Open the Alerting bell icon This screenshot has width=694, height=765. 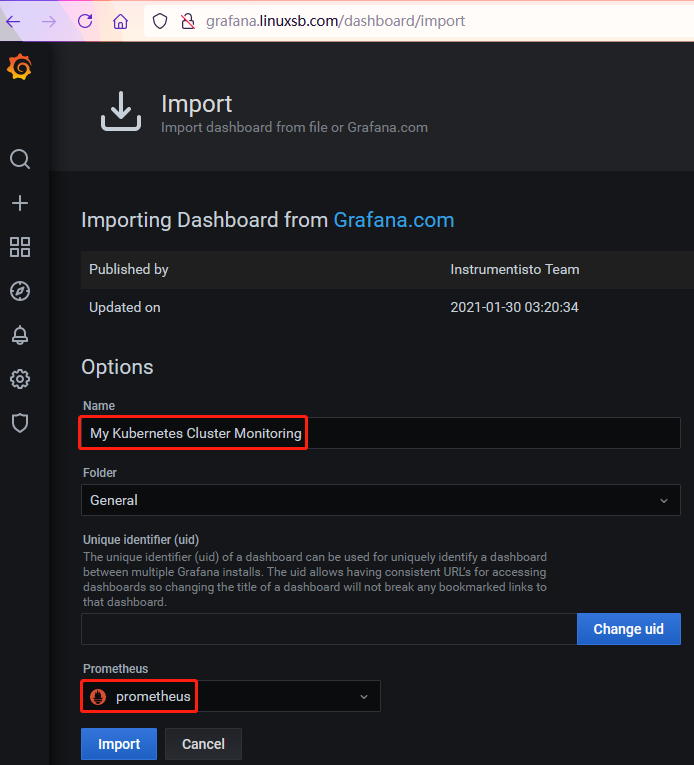20,335
